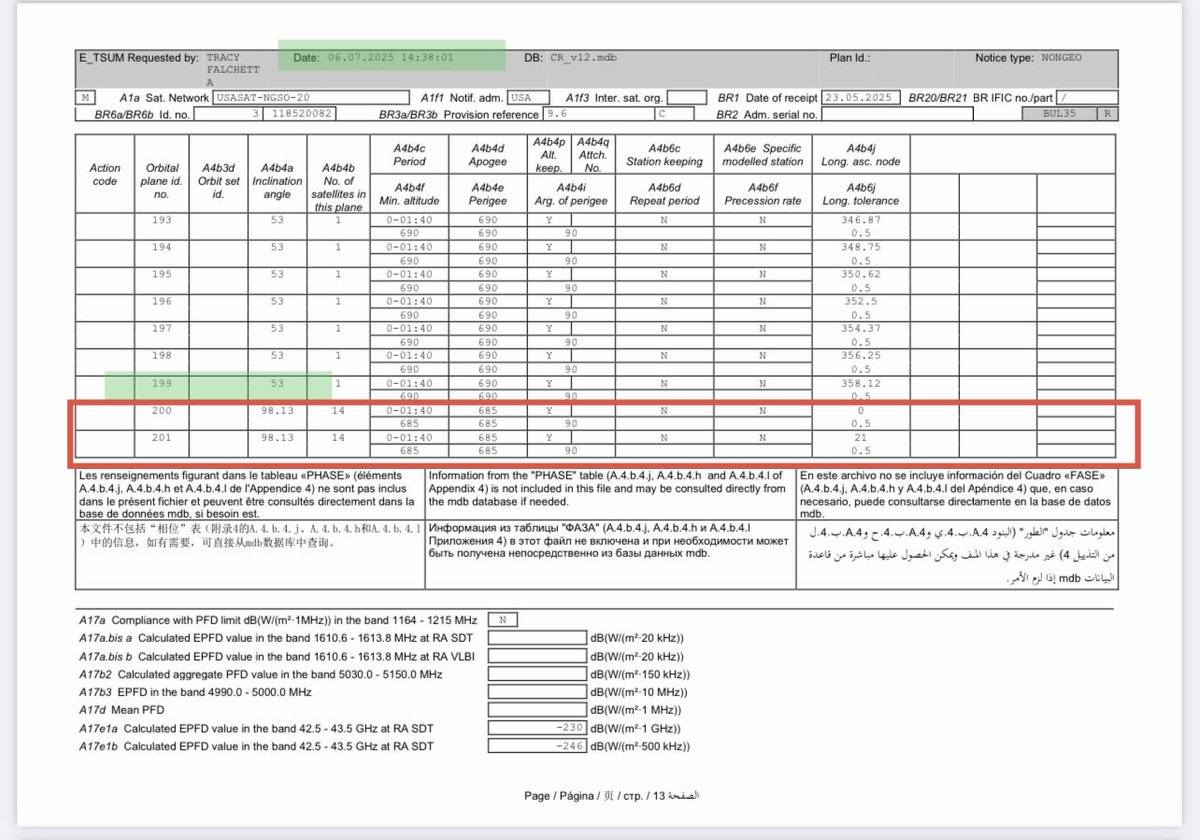
Task: Click the A17b2 aggregate PFD value field
Action: pos(538,674)
